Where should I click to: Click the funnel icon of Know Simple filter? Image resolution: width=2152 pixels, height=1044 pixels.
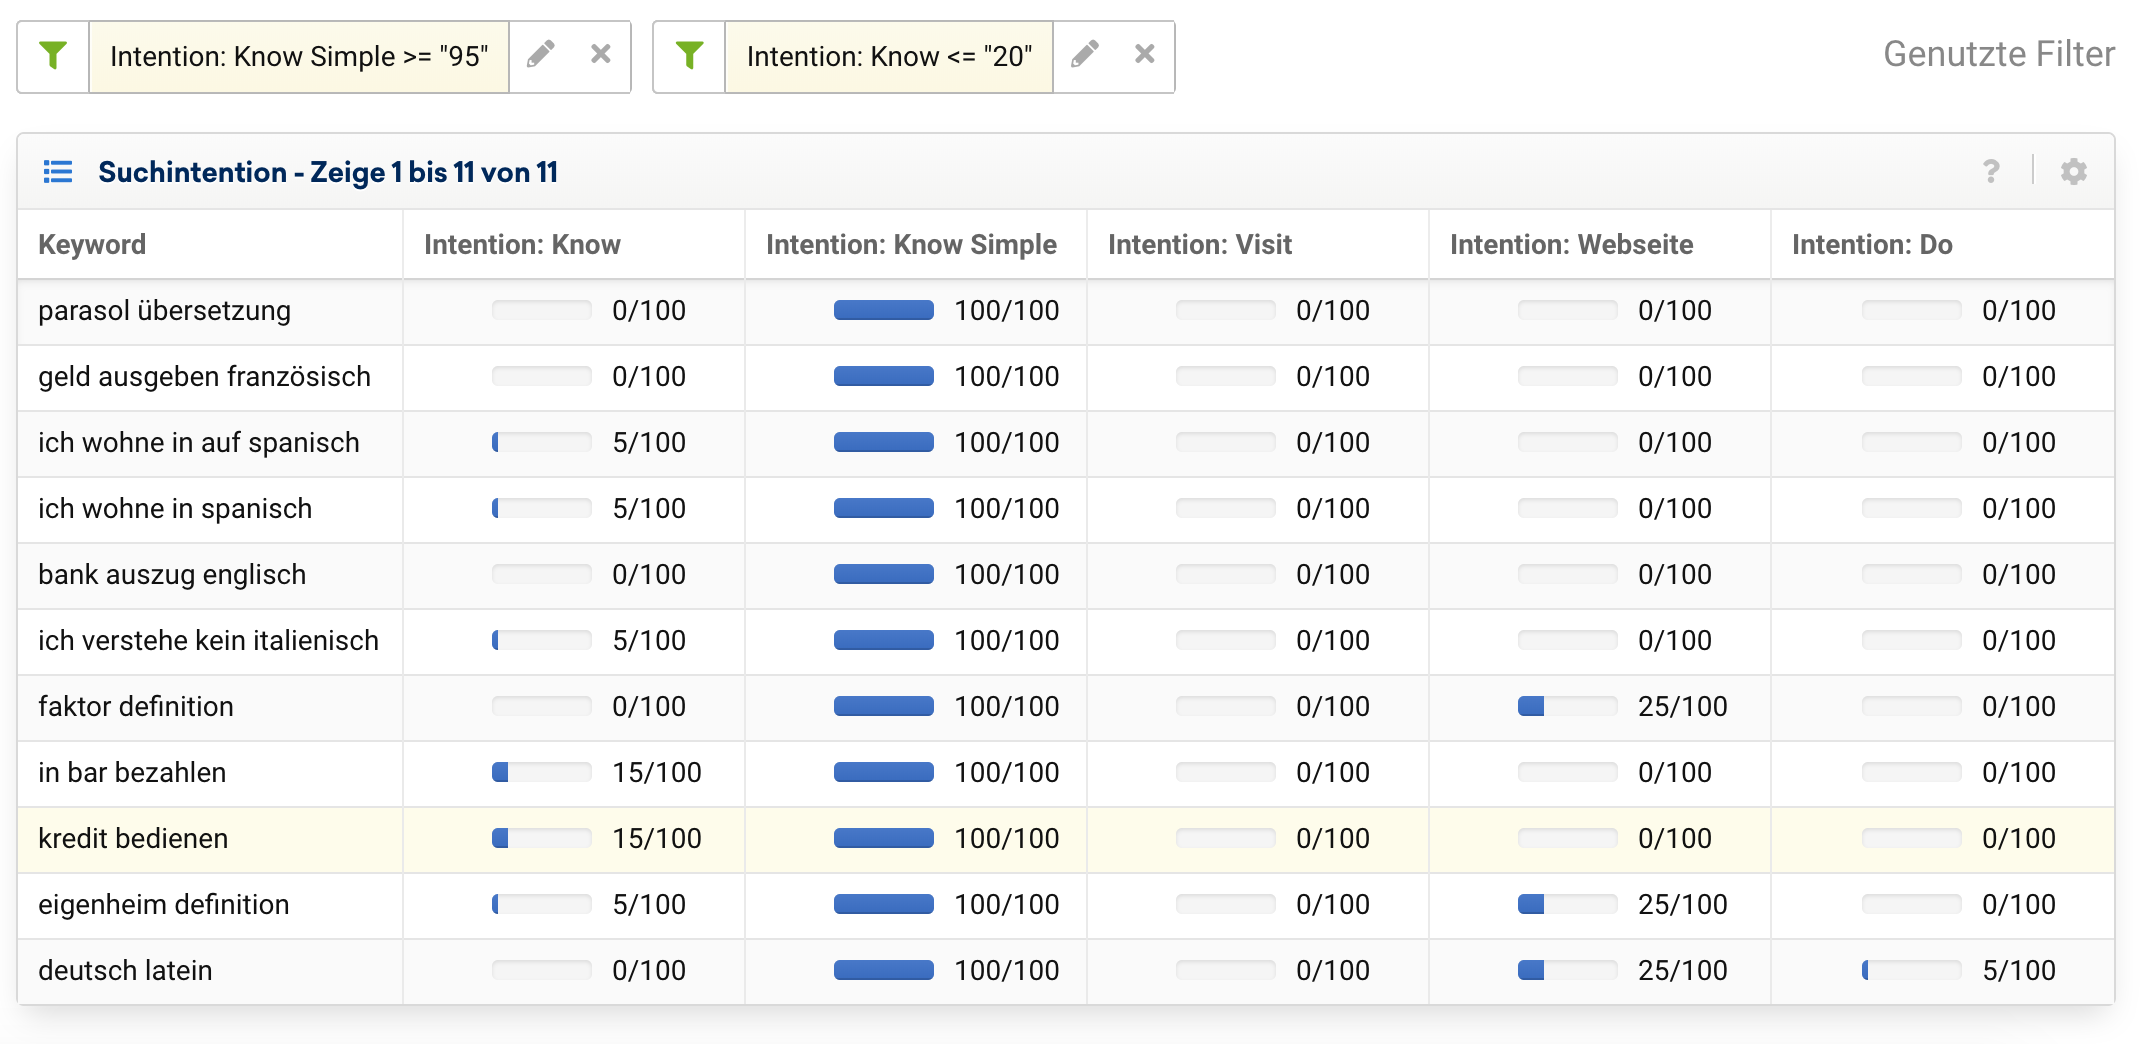pos(53,56)
